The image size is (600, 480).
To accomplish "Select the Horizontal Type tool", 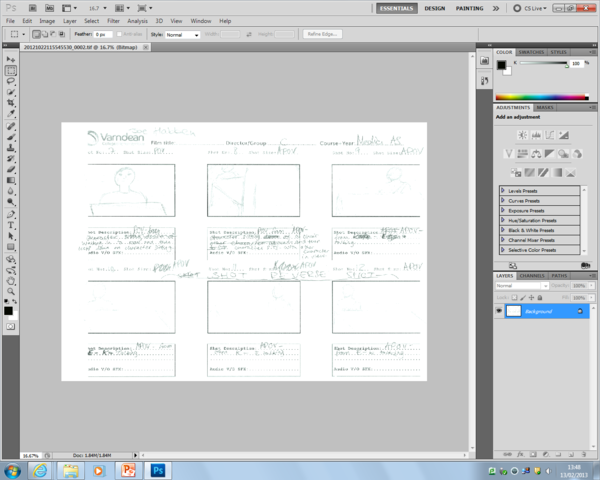I will point(11,225).
